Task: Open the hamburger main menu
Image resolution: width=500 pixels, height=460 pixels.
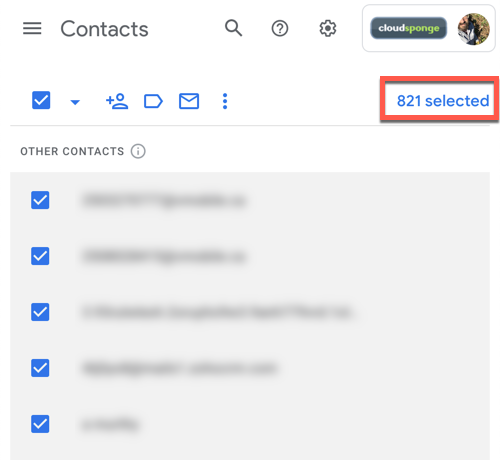Action: (x=32, y=28)
